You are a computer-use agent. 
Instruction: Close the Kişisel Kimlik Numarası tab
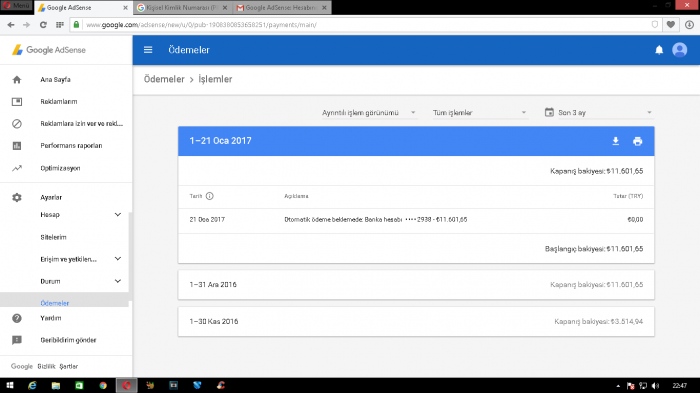coord(225,8)
